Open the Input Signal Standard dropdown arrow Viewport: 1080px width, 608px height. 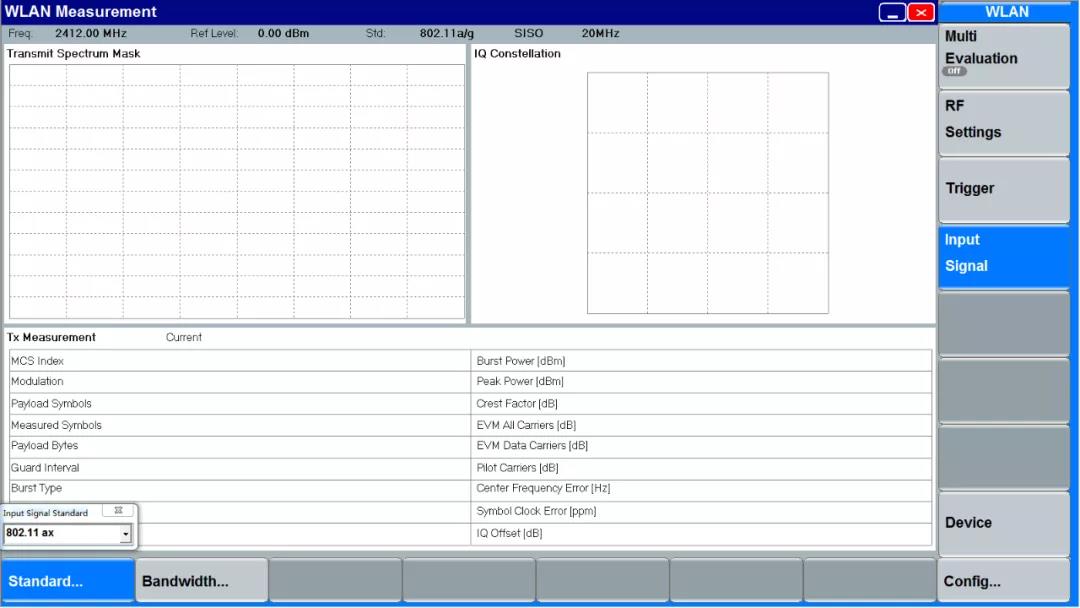pyautogui.click(x=125, y=534)
